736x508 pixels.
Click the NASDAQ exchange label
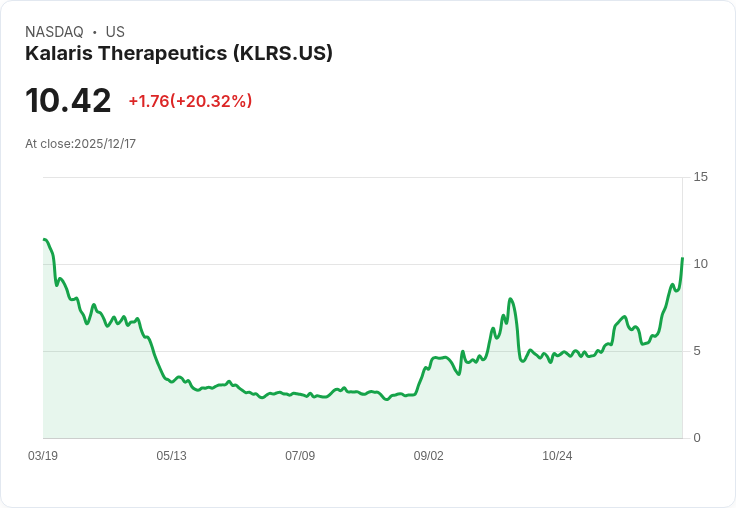54,32
